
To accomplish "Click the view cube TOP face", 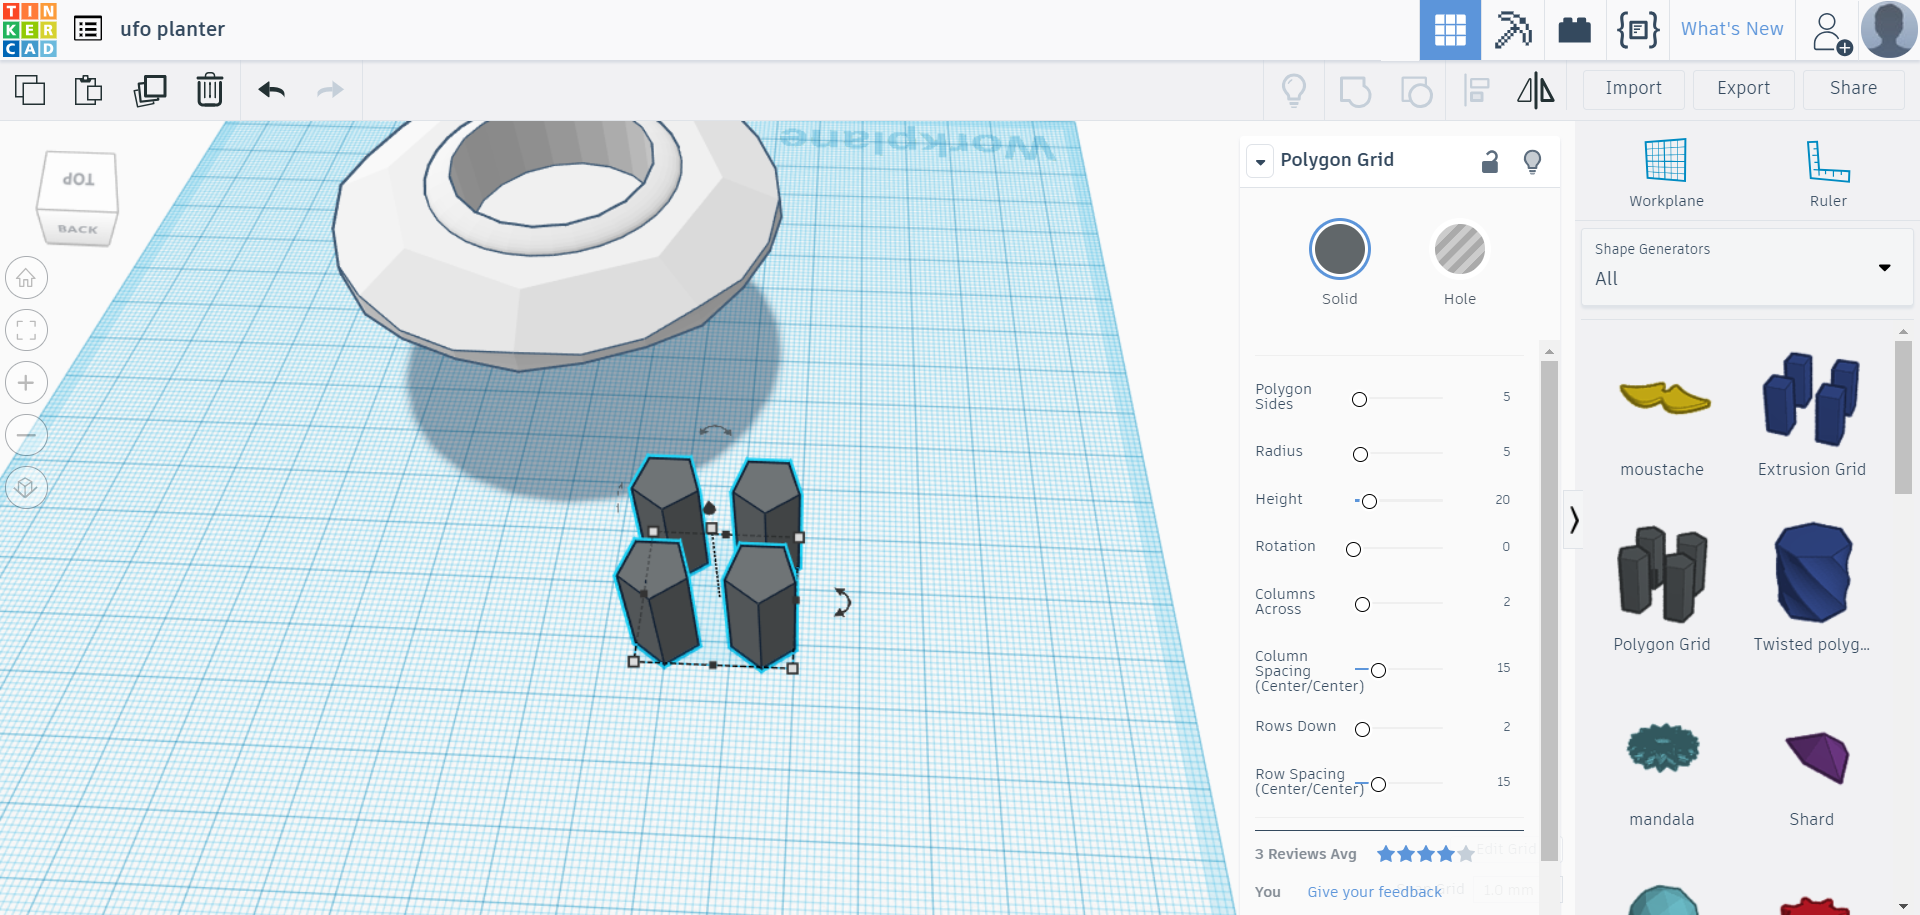I will (x=79, y=180).
